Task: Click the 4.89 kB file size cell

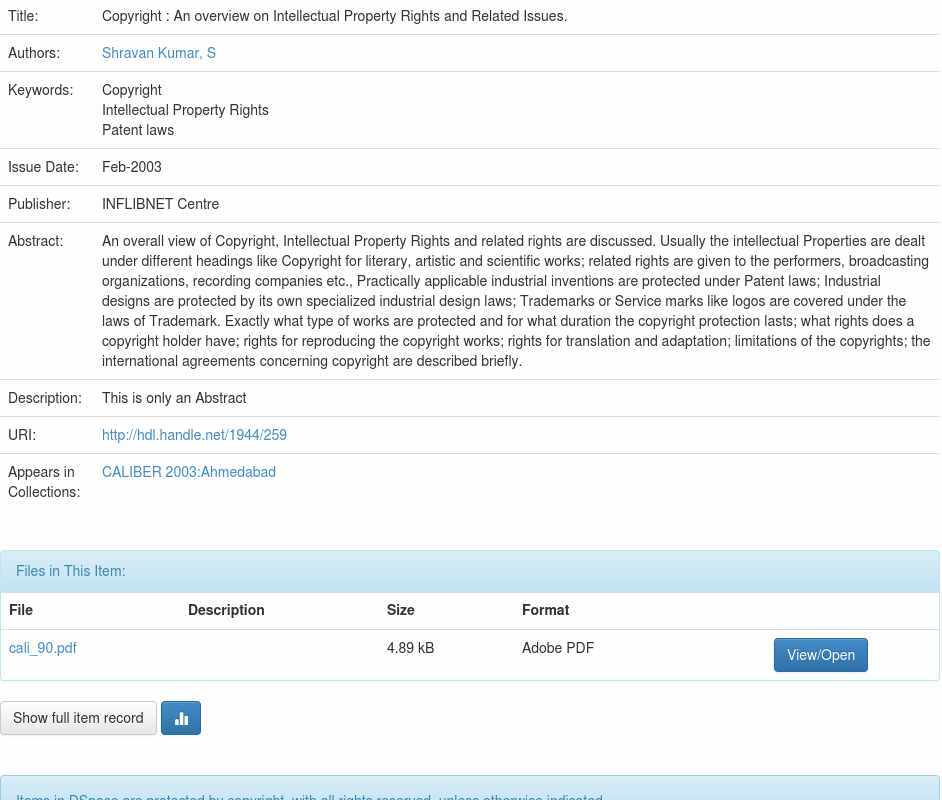Action: tap(410, 648)
